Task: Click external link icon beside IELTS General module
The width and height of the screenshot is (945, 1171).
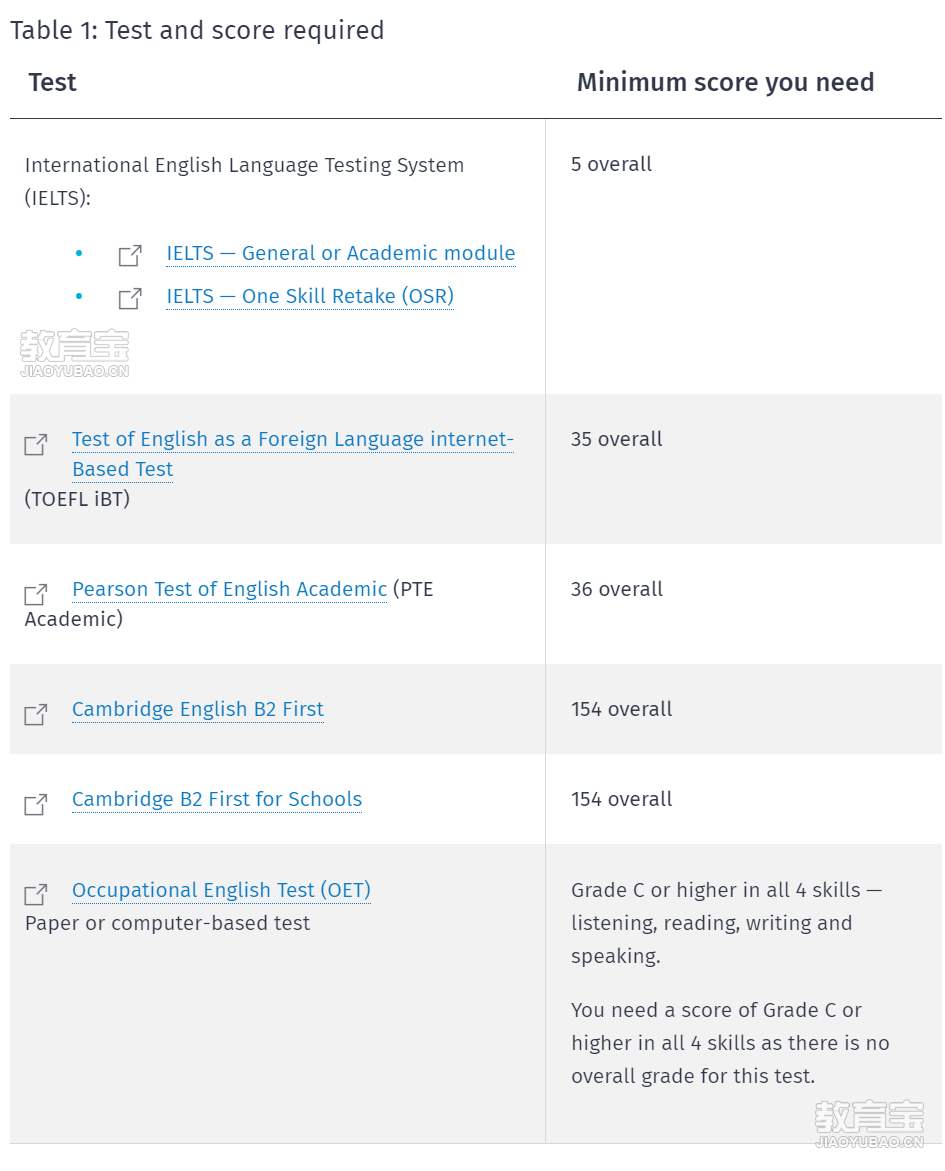Action: pos(130,255)
